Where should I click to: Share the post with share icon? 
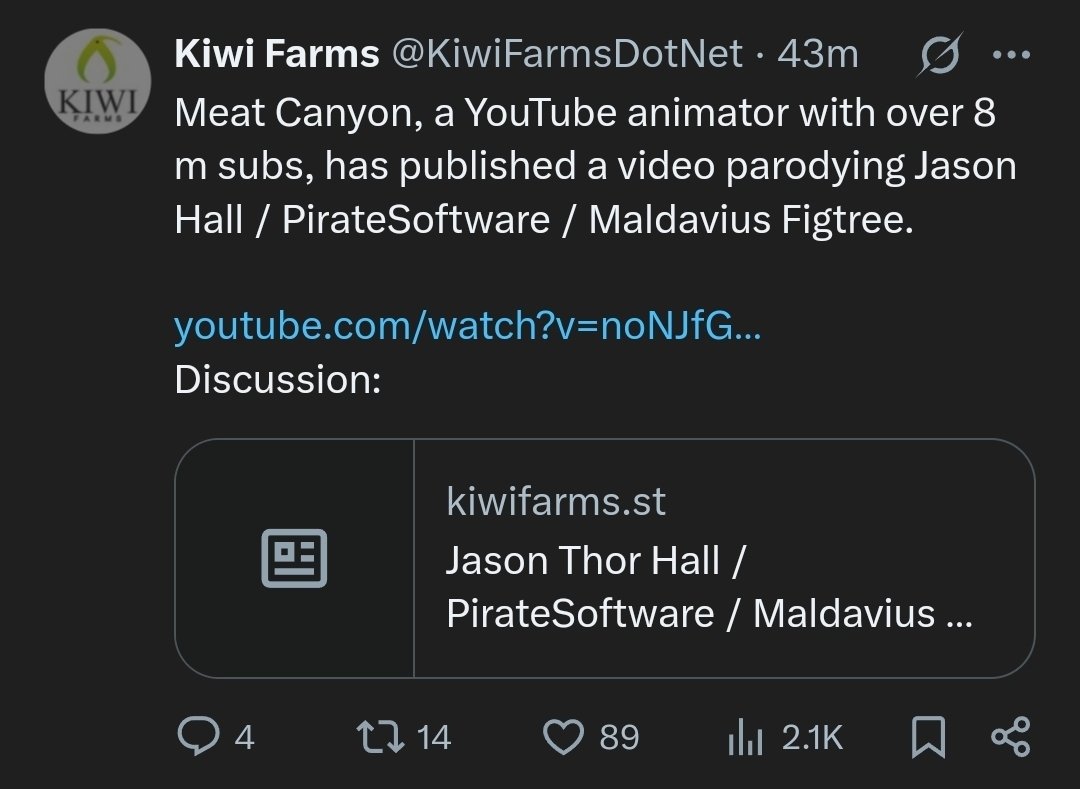point(1010,737)
